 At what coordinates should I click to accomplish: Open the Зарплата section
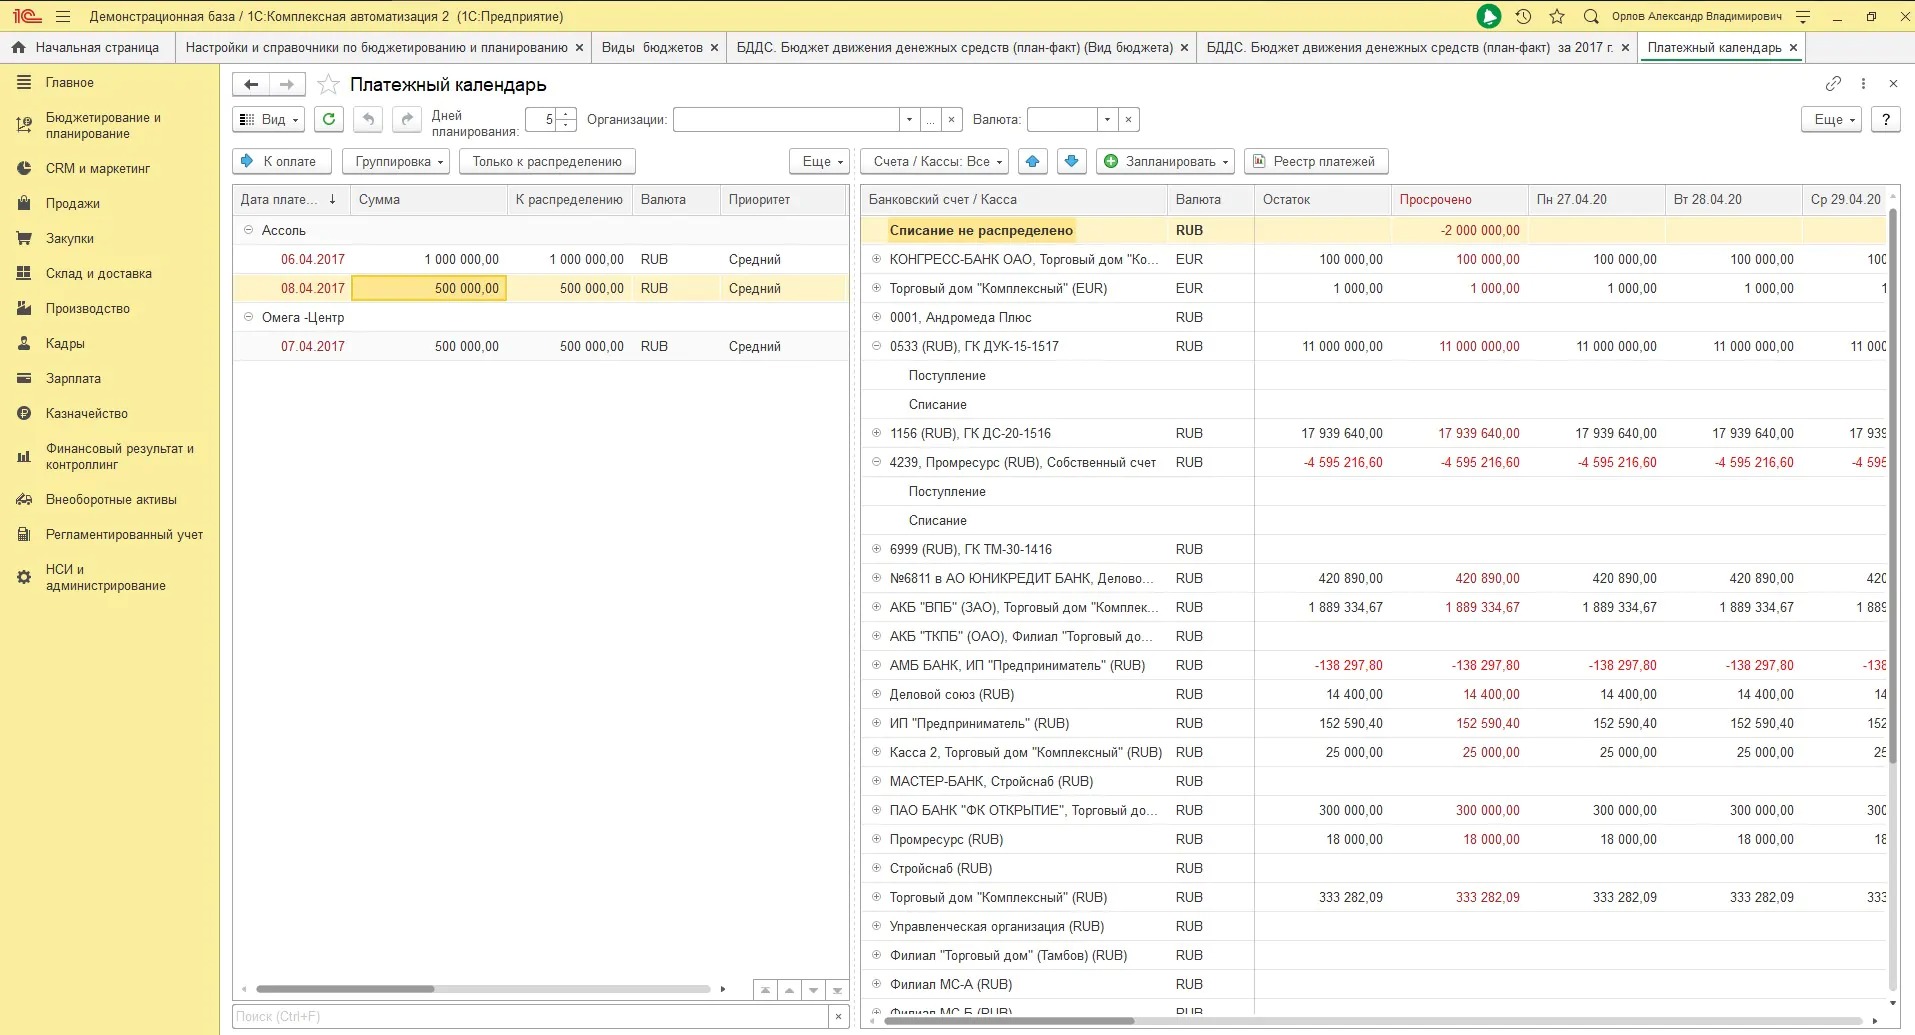click(74, 379)
